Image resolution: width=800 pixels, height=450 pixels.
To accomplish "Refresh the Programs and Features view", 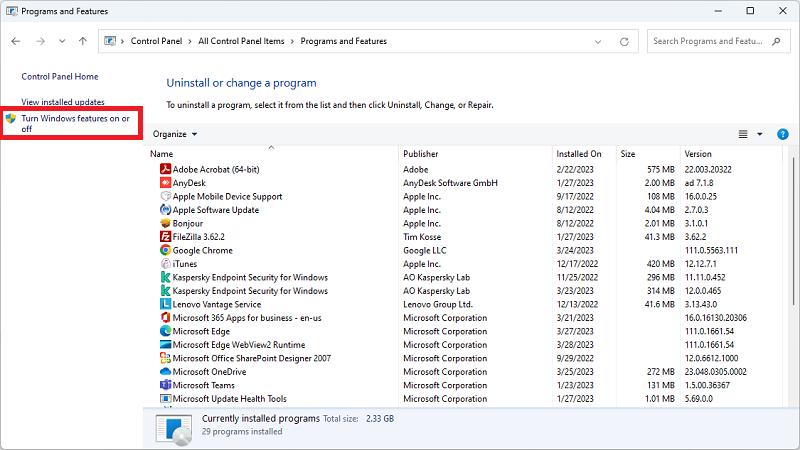I will point(624,42).
